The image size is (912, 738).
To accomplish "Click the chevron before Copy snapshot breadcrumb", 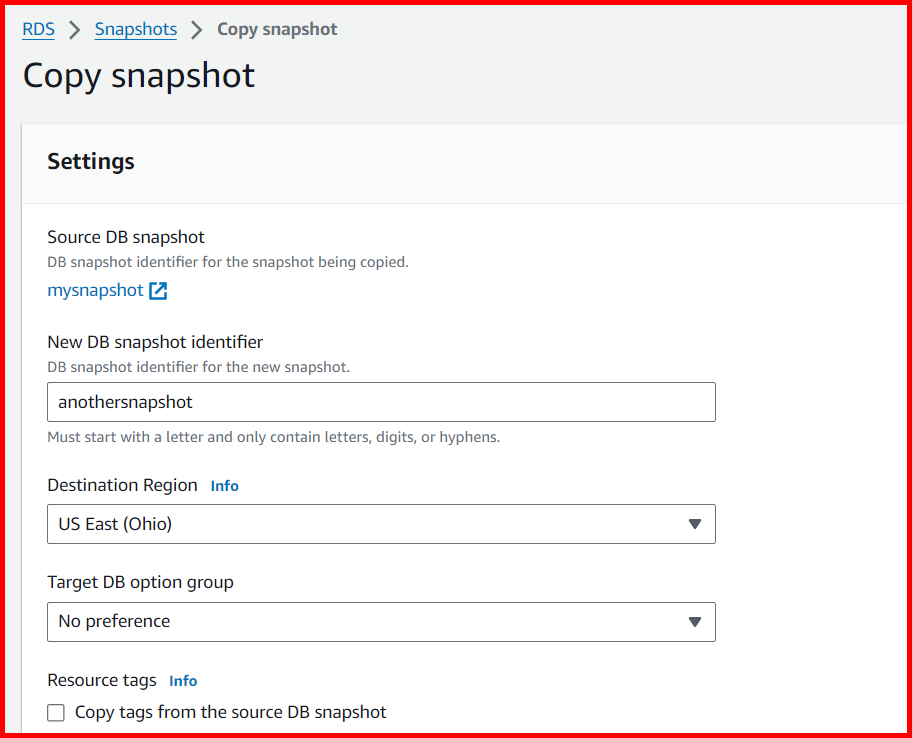I will coord(197,29).
